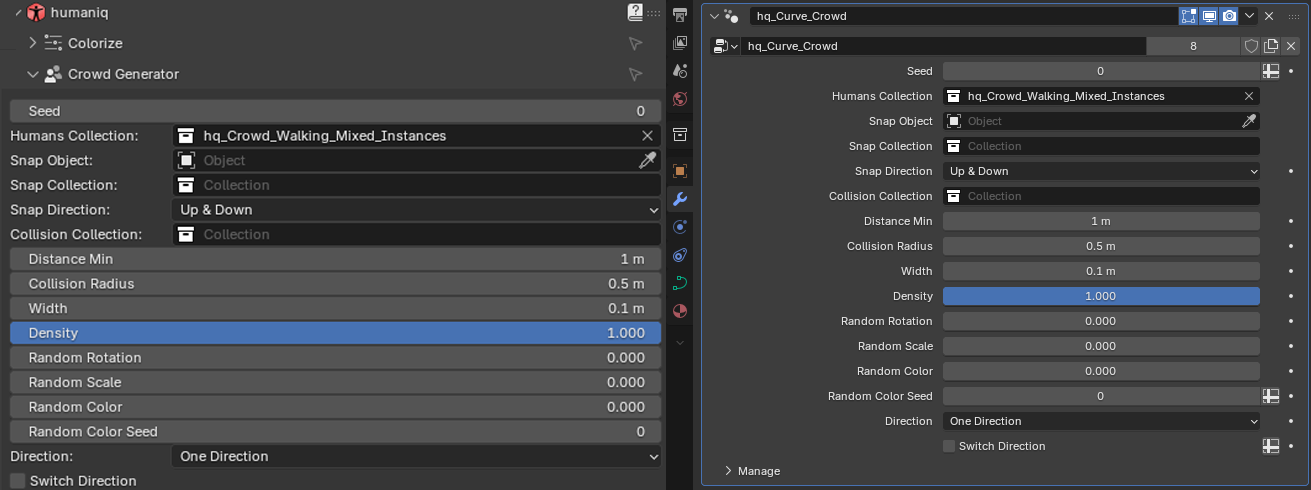Collapse the hq_Curve_Crowd modifier panel

(x=712, y=16)
